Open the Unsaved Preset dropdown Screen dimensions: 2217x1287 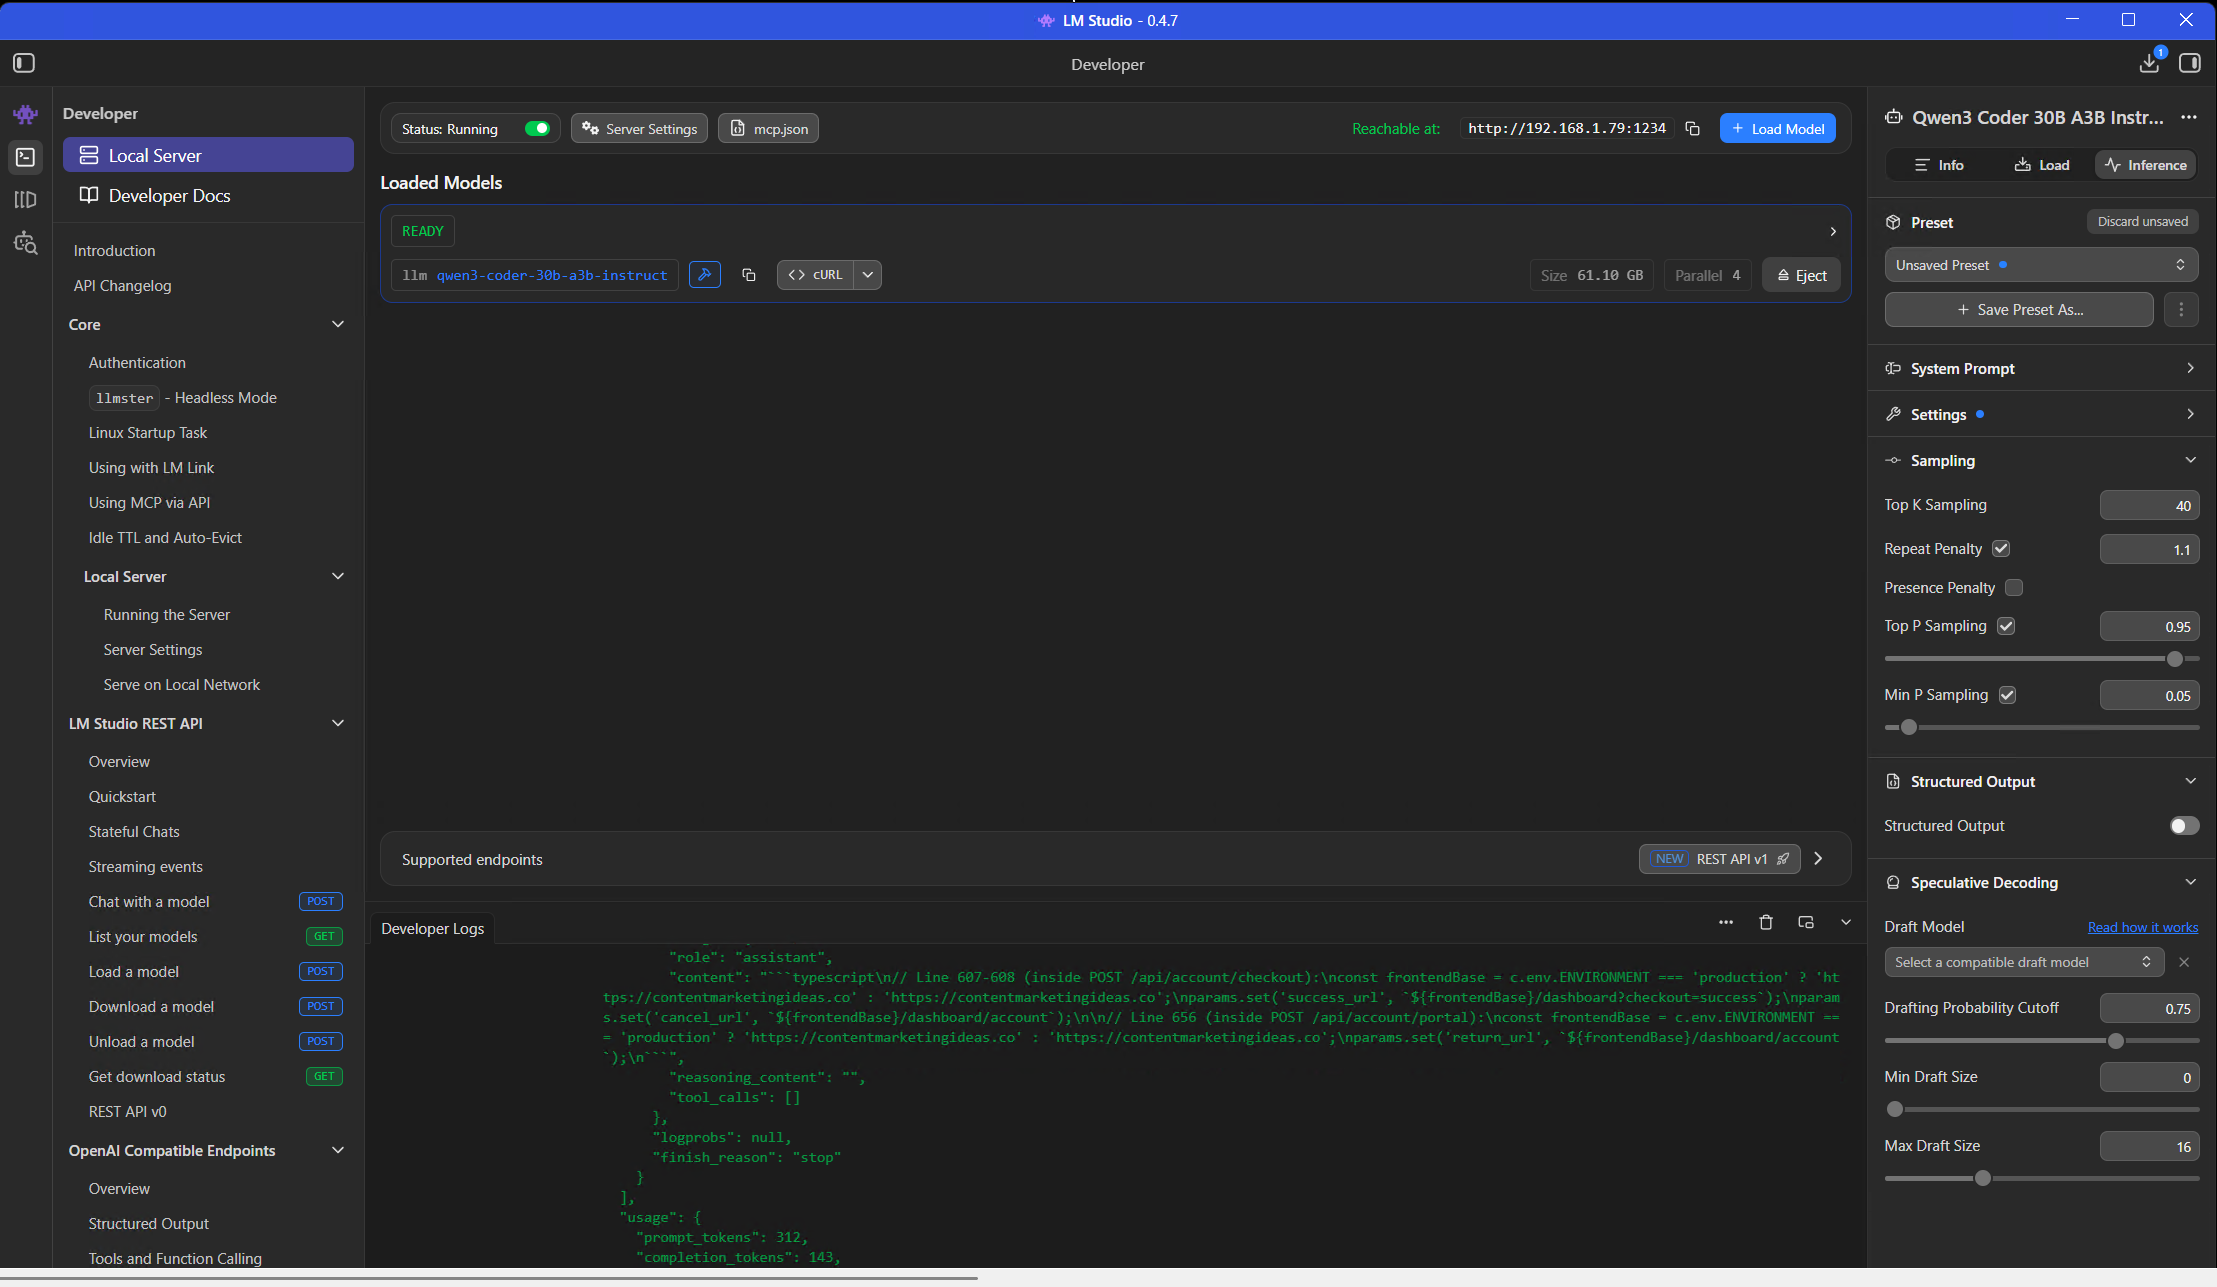(x=2040, y=264)
